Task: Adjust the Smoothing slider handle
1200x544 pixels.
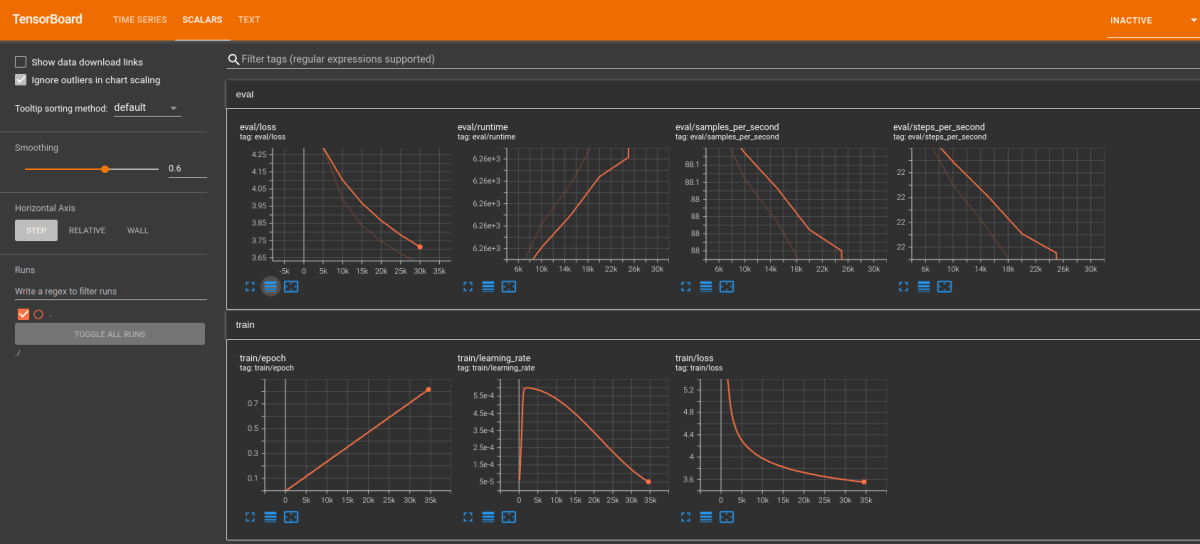Action: point(105,169)
